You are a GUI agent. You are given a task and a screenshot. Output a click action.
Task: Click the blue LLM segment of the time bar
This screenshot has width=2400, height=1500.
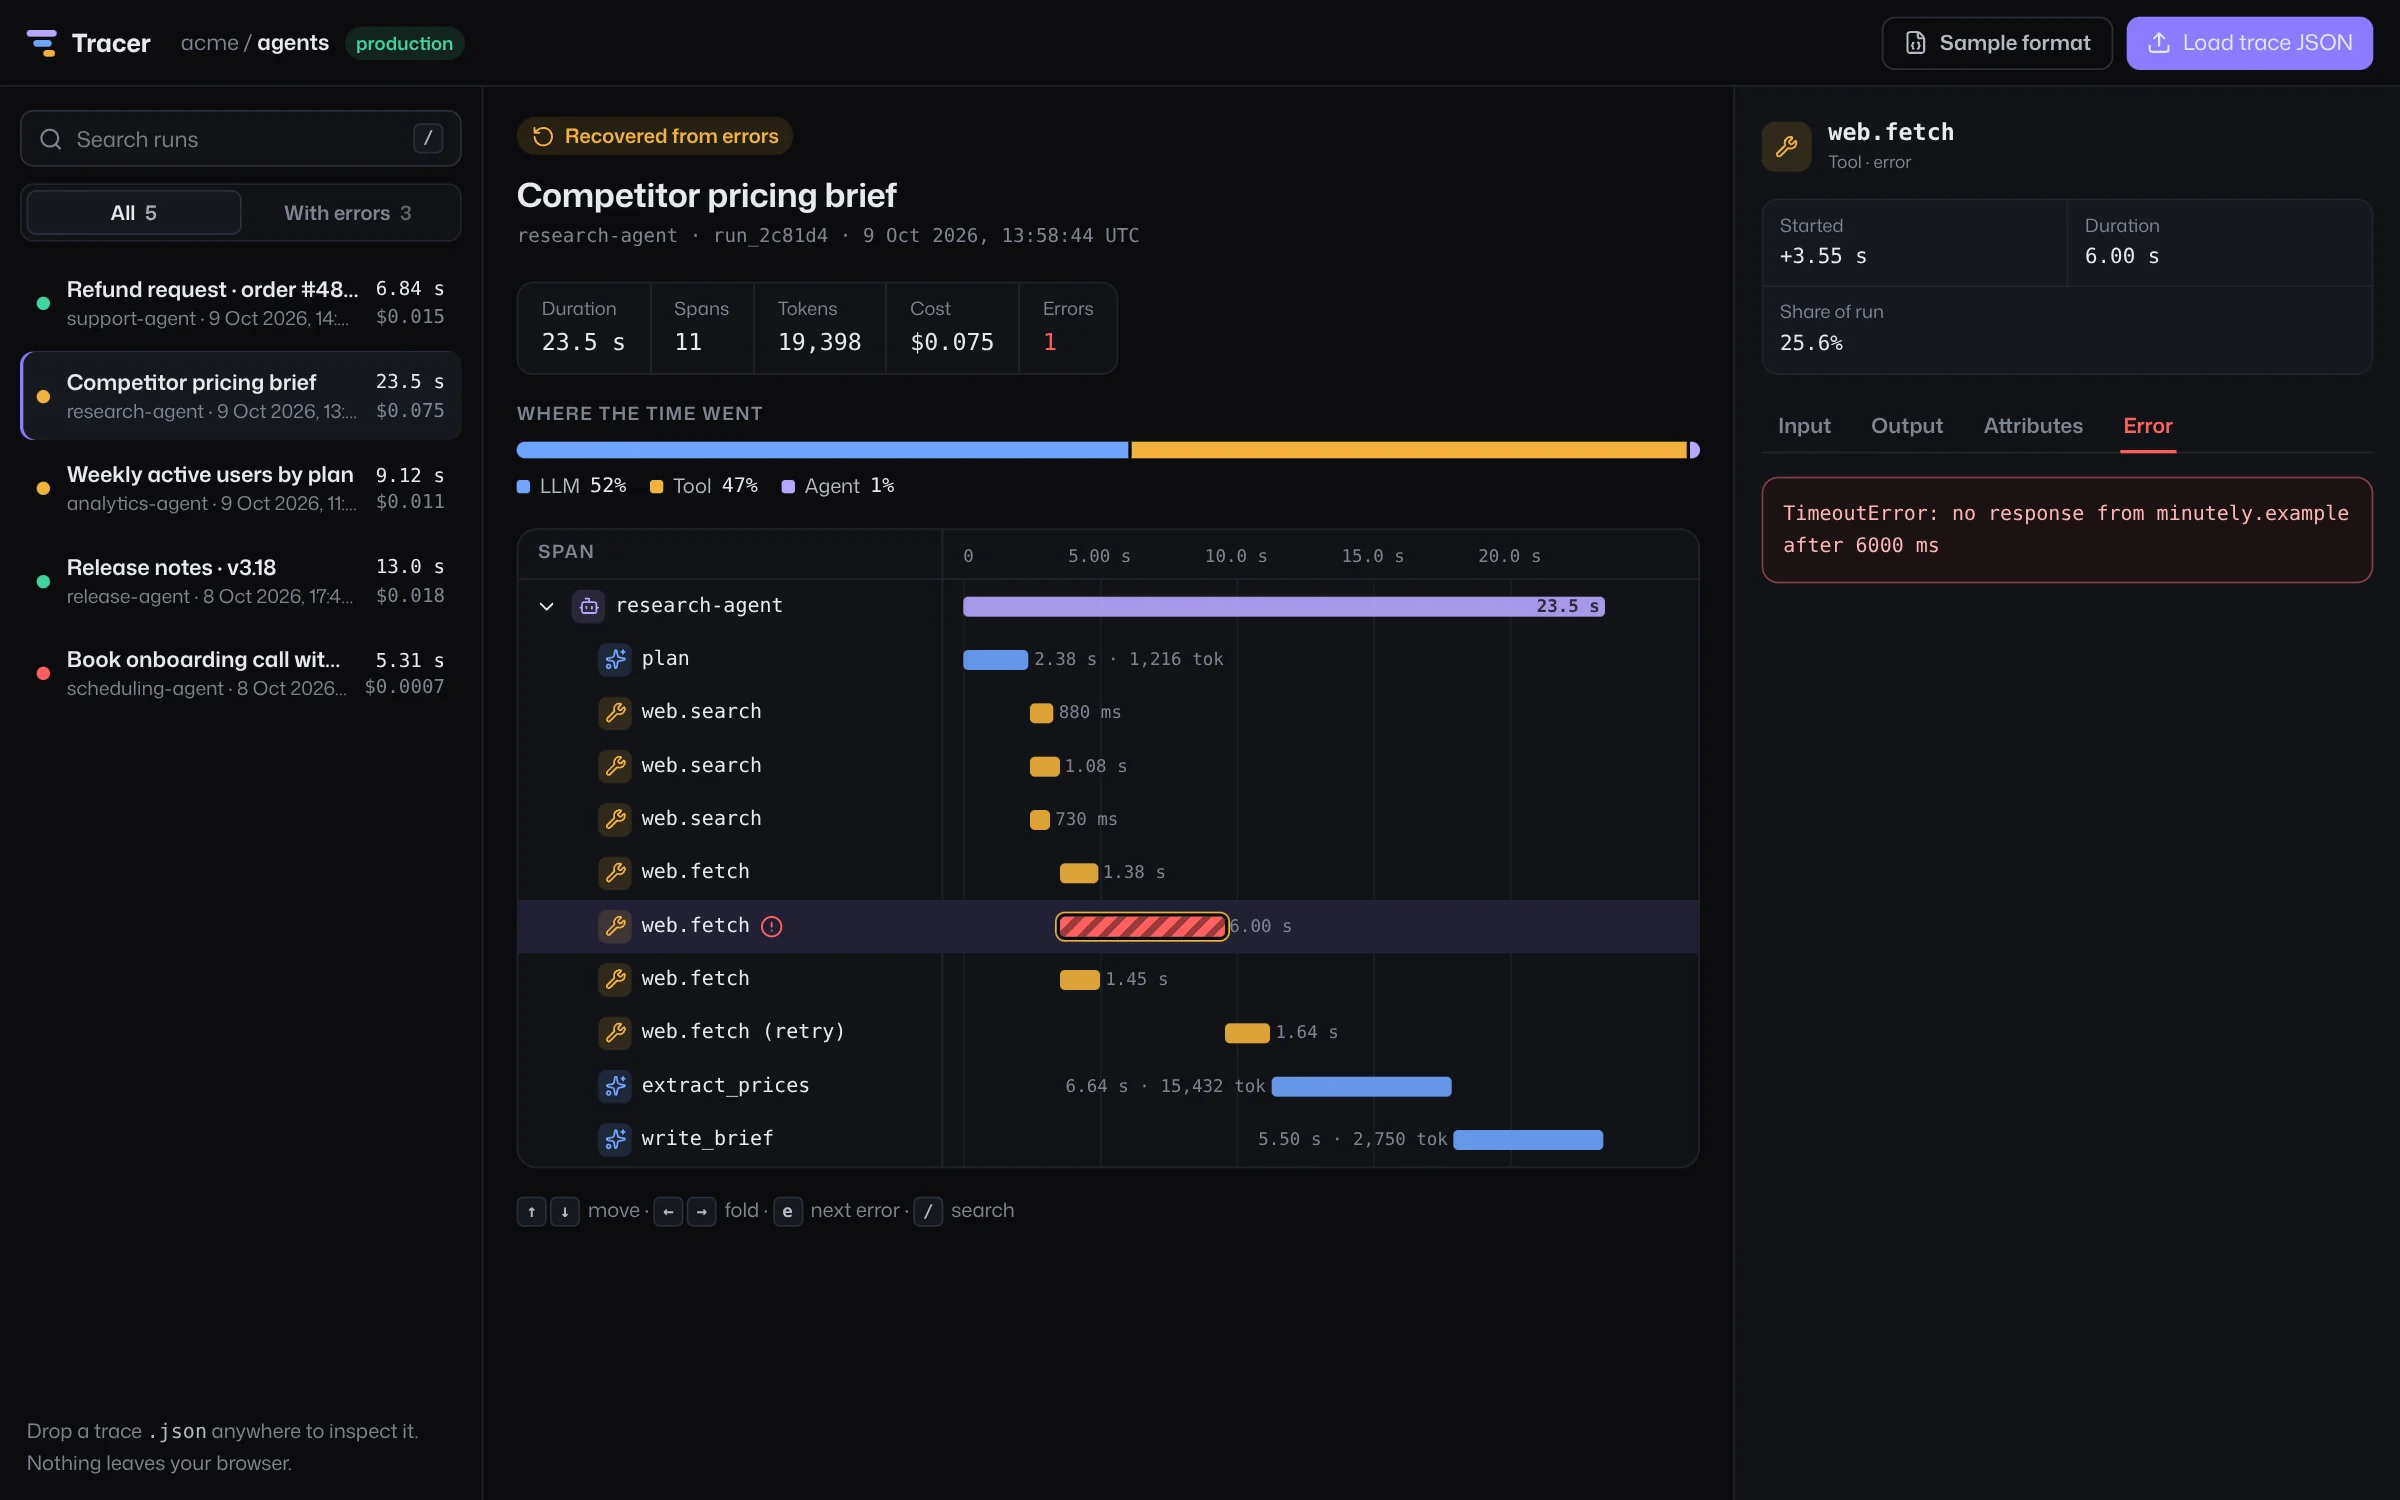(x=822, y=450)
